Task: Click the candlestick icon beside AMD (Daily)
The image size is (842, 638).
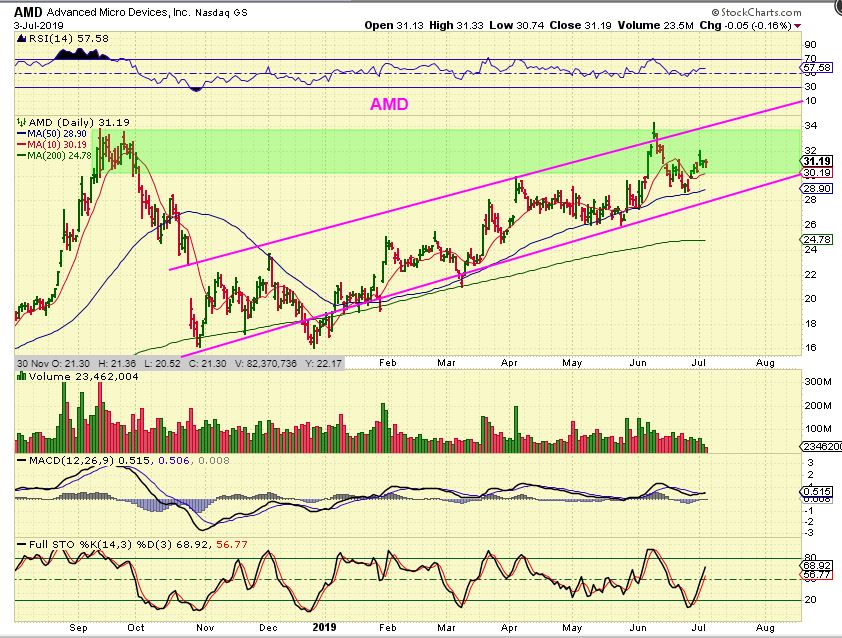Action: (x=21, y=122)
